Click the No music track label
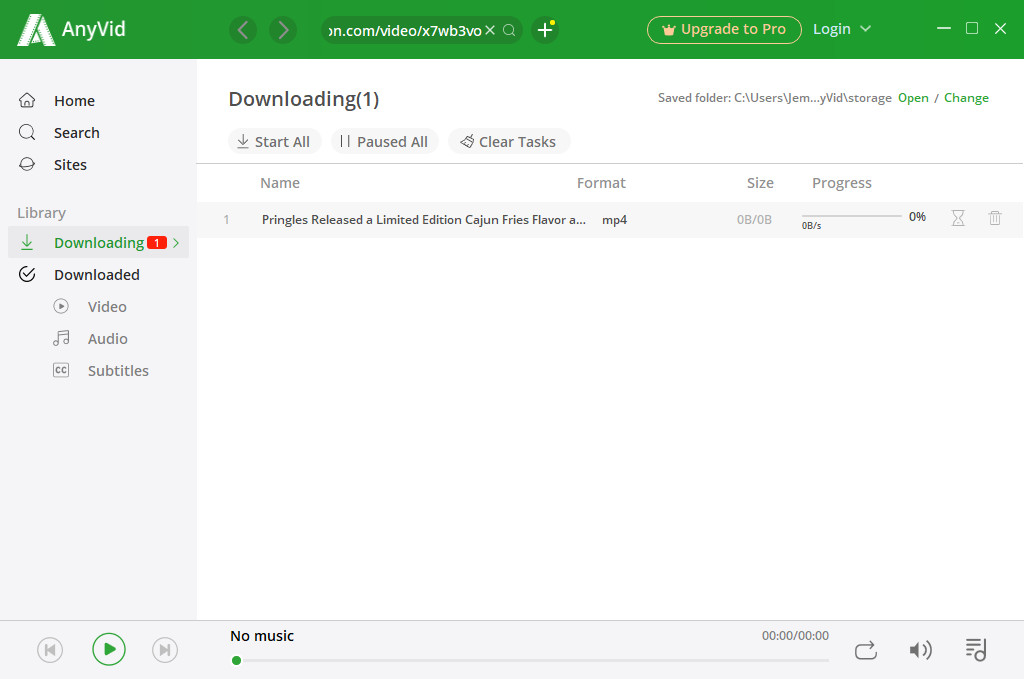Screen dimensions: 1024x679 pos(262,636)
